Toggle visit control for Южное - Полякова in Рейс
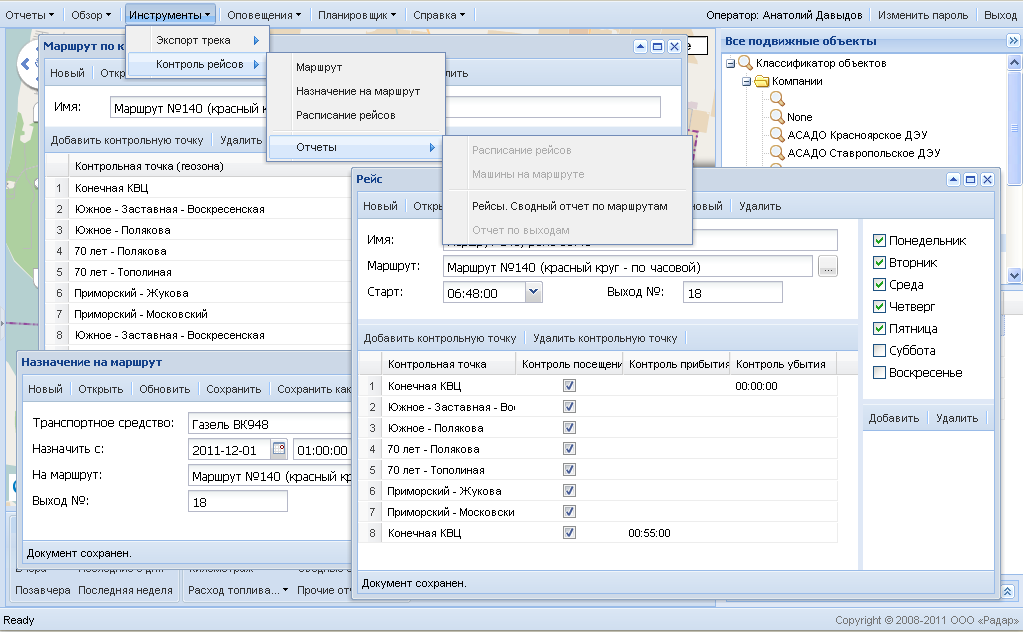 point(569,428)
